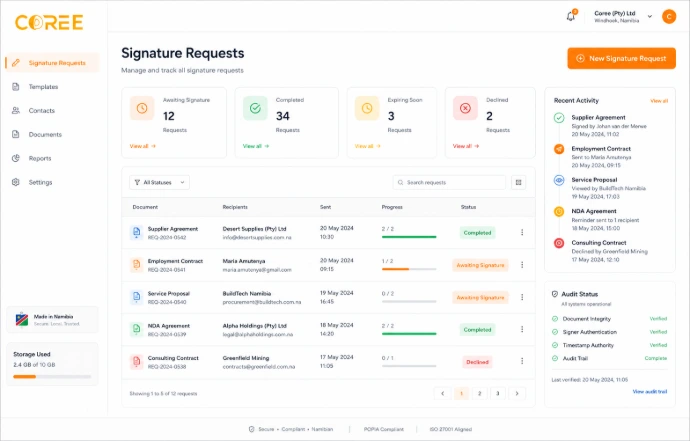View all Awaiting Signature requests
This screenshot has height=441, width=690.
pyautogui.click(x=143, y=146)
